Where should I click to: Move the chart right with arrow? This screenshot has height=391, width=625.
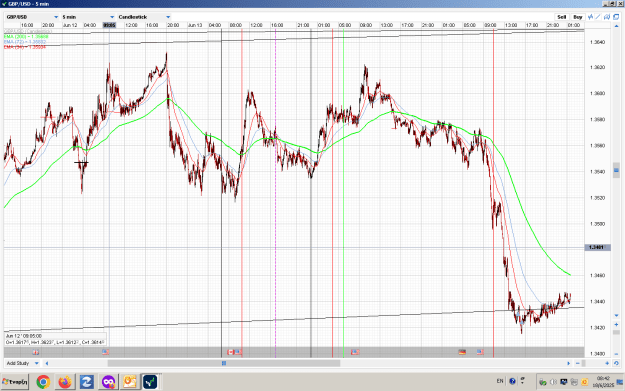pos(568,363)
